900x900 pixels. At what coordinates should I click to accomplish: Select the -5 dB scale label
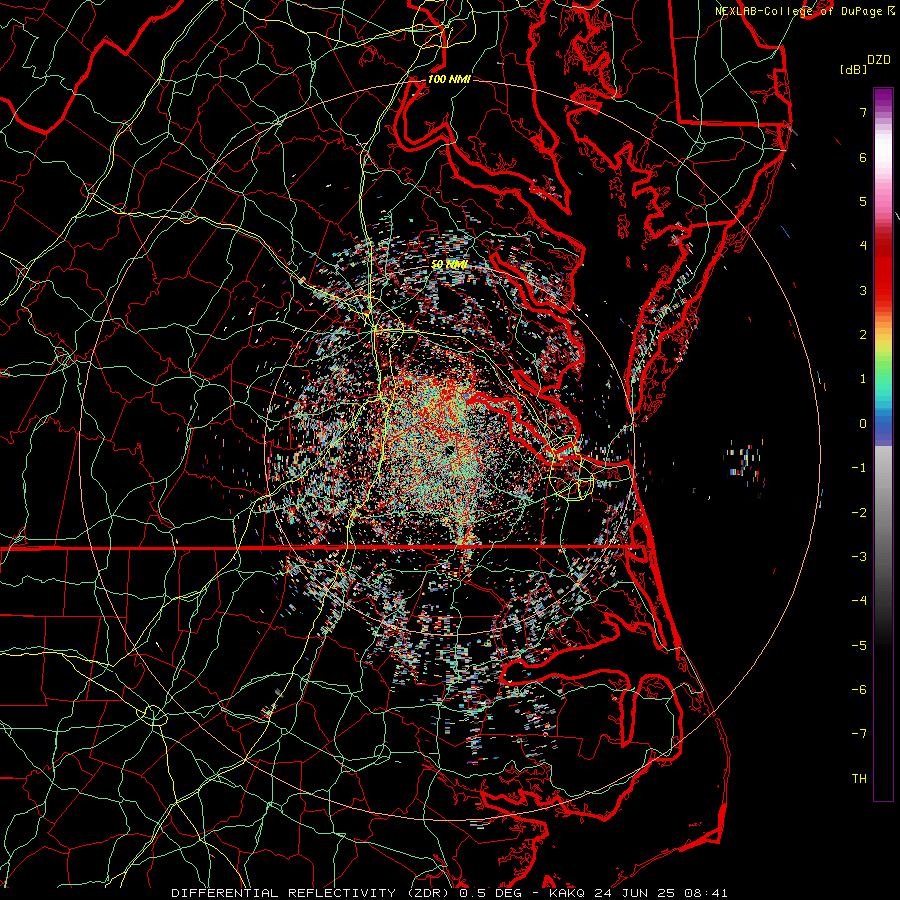[859, 645]
